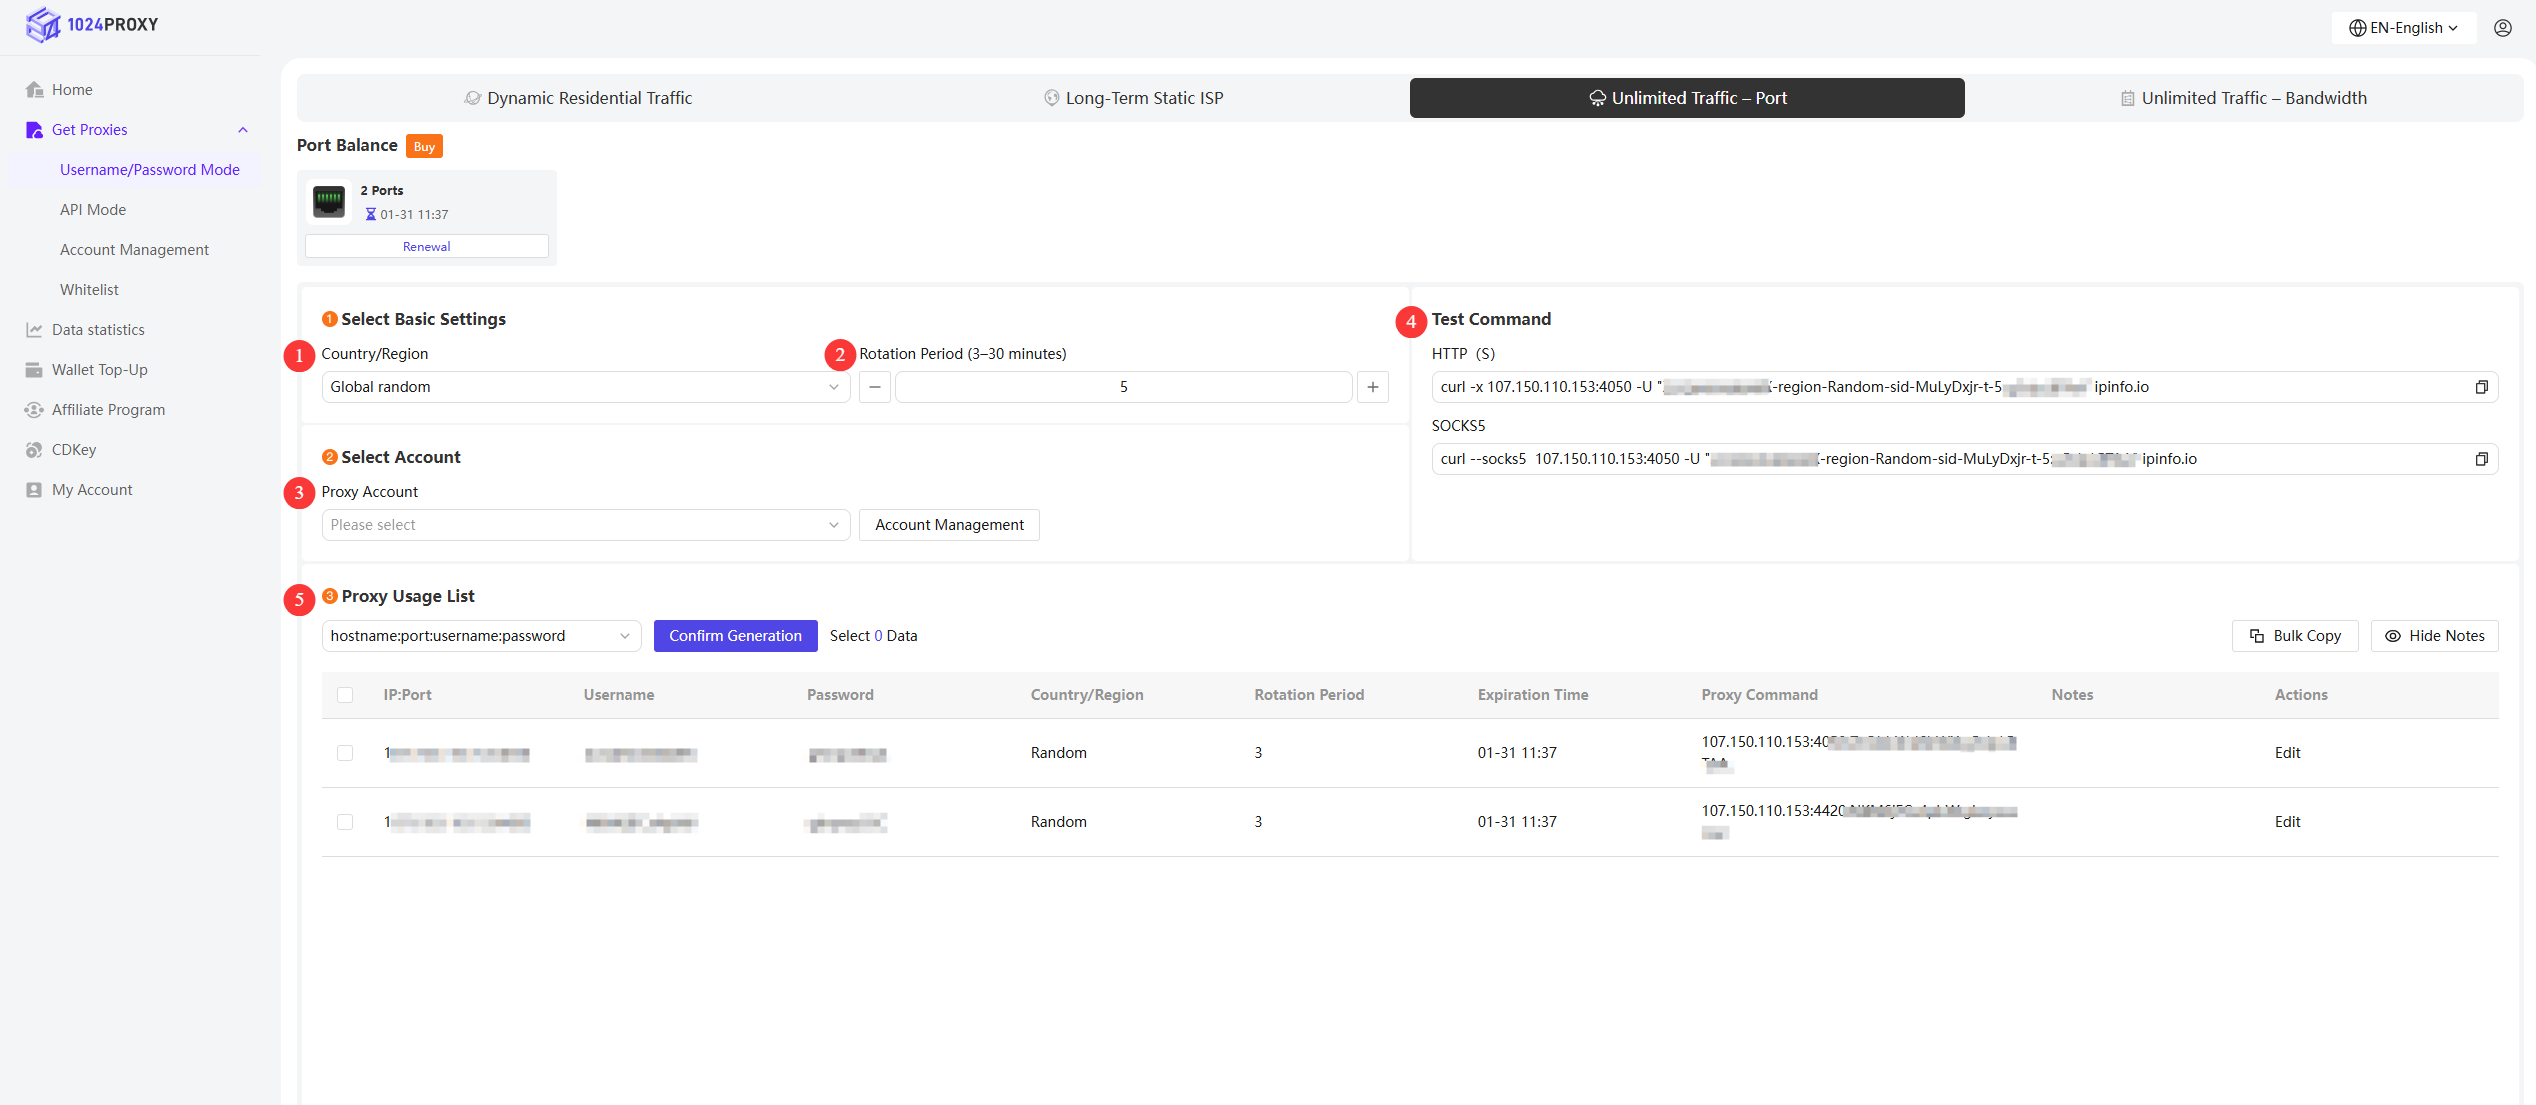Open user profile icon in header

click(x=2502, y=28)
